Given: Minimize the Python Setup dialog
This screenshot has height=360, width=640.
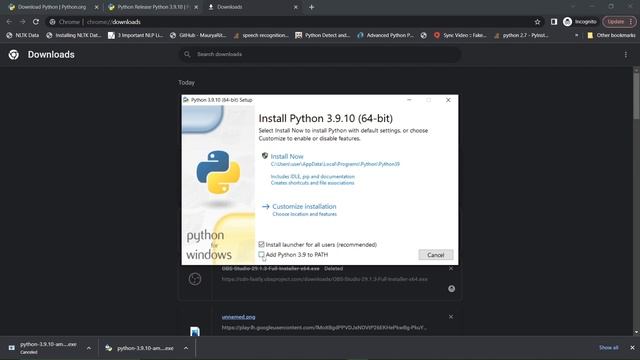Looking at the screenshot, I should tap(409, 100).
